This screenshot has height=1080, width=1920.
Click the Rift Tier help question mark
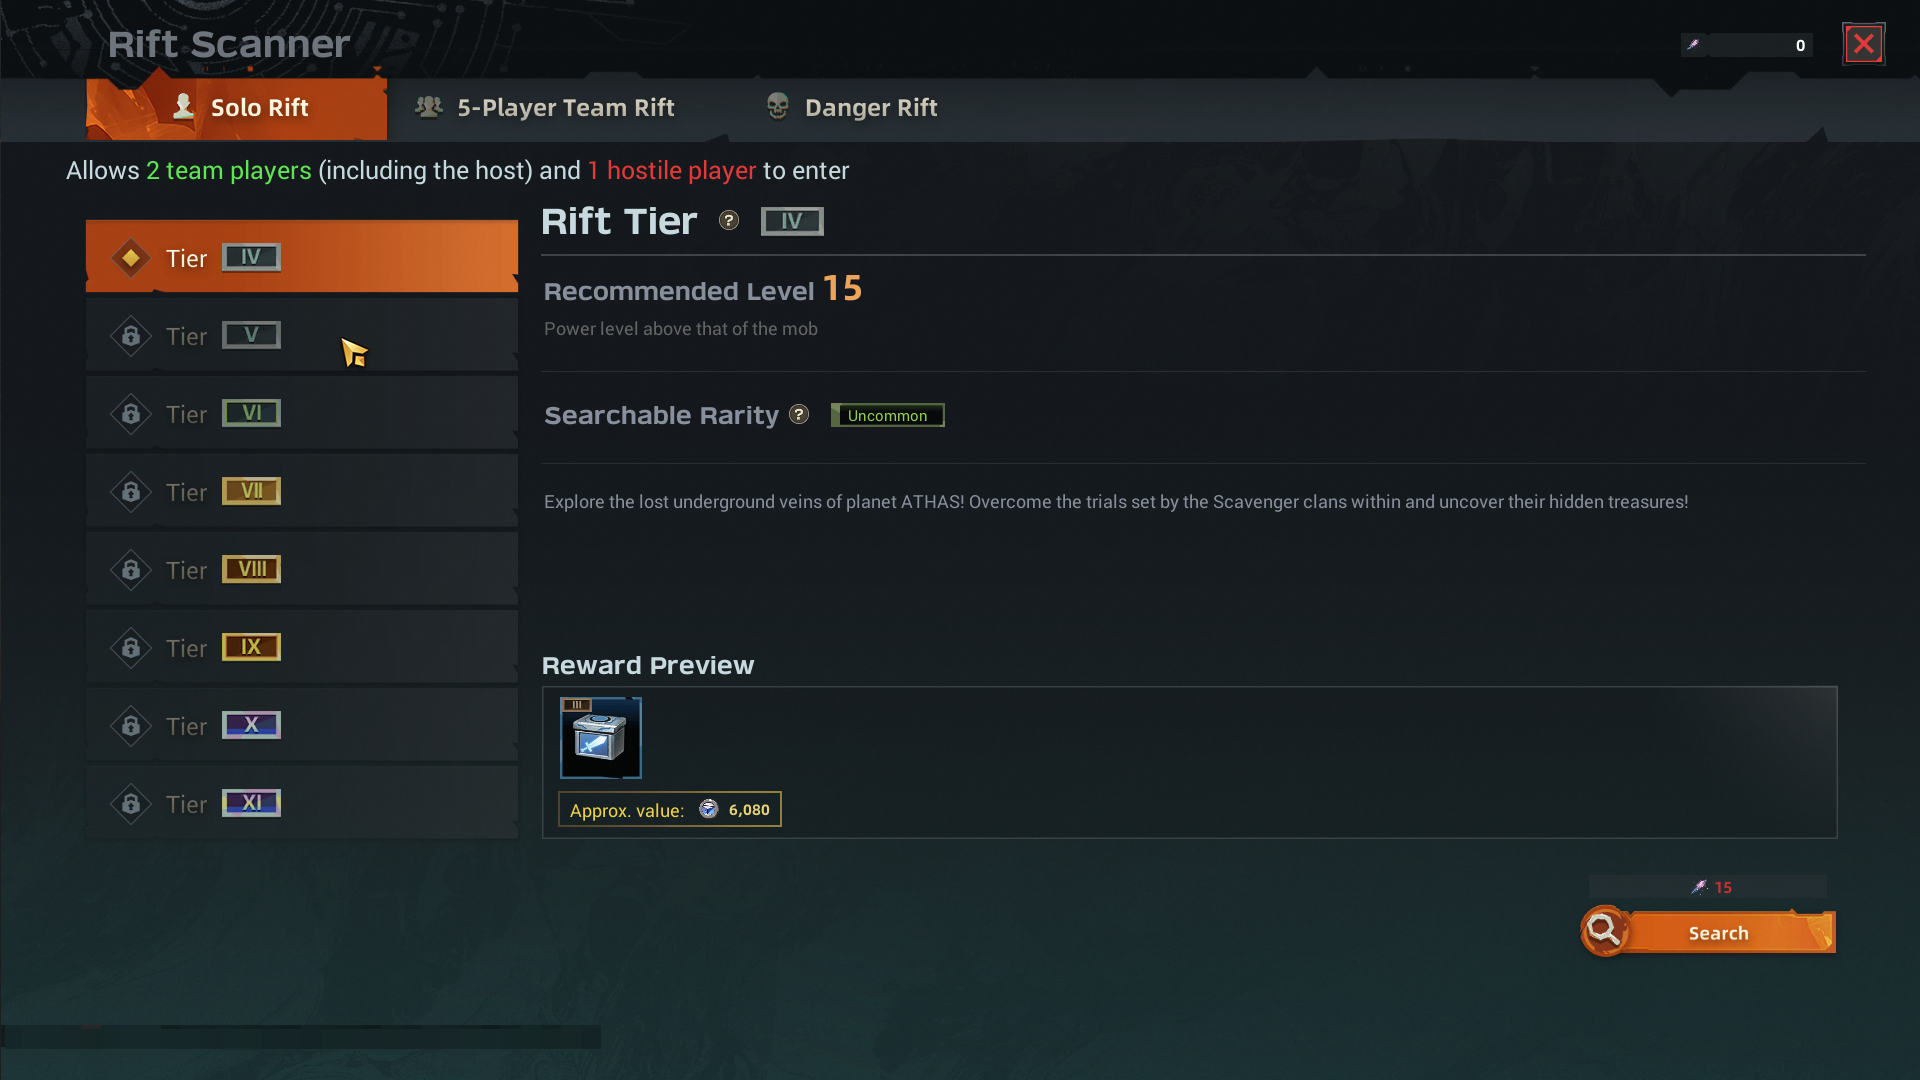tap(729, 221)
